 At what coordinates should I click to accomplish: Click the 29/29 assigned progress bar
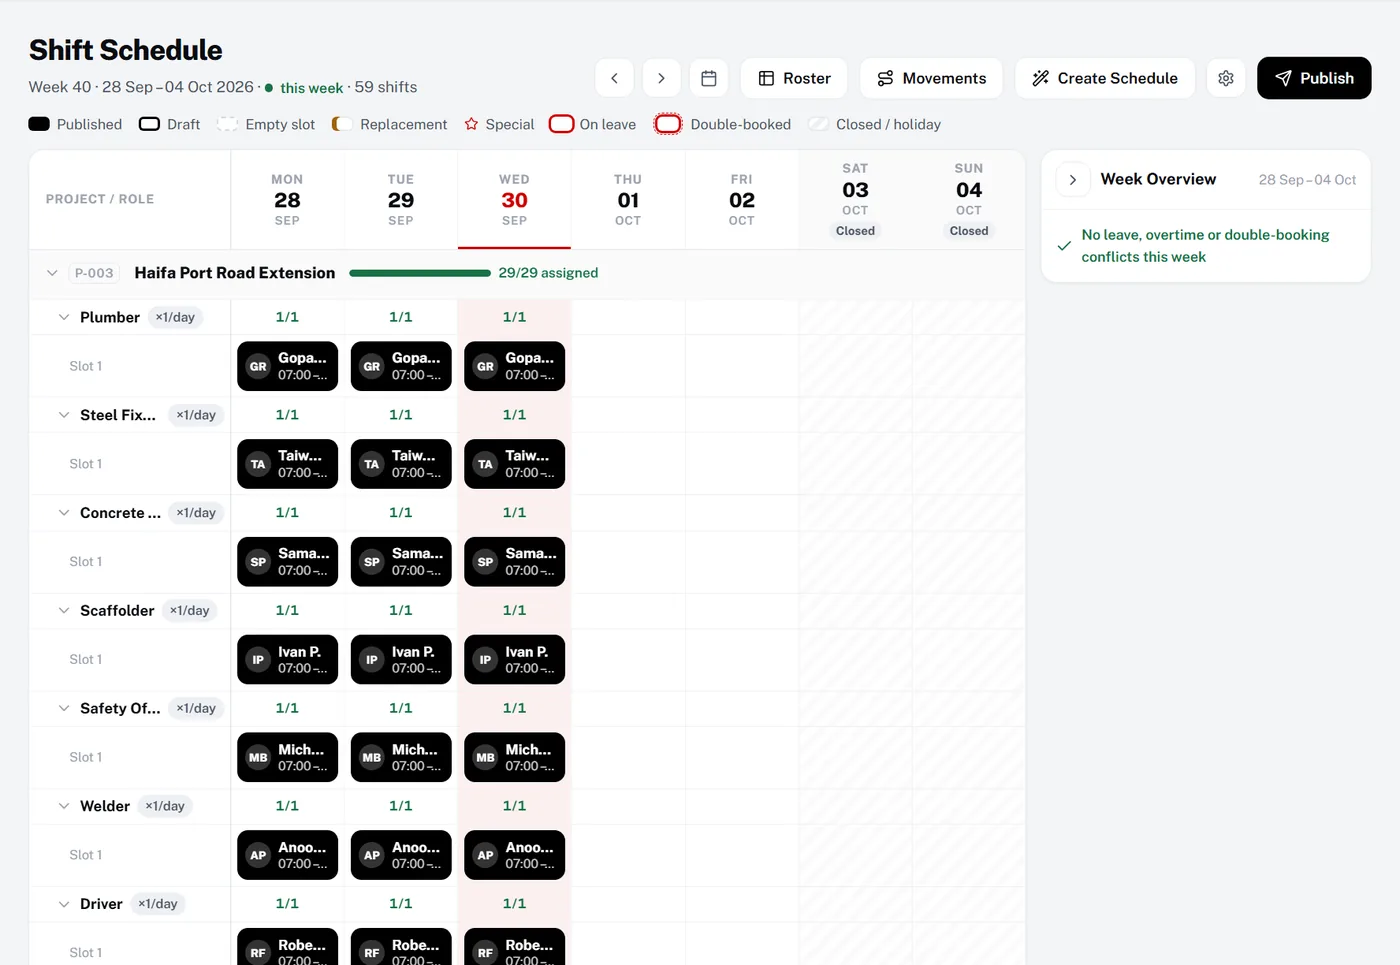pyautogui.click(x=420, y=273)
